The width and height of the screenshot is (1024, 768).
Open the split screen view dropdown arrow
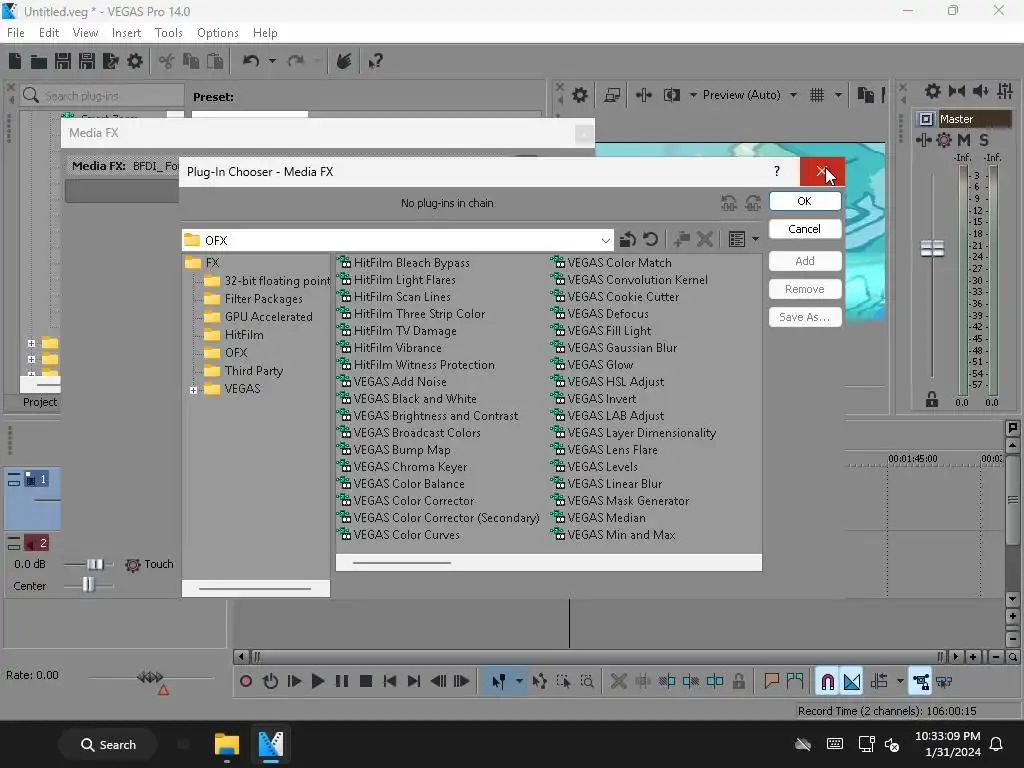tap(693, 95)
